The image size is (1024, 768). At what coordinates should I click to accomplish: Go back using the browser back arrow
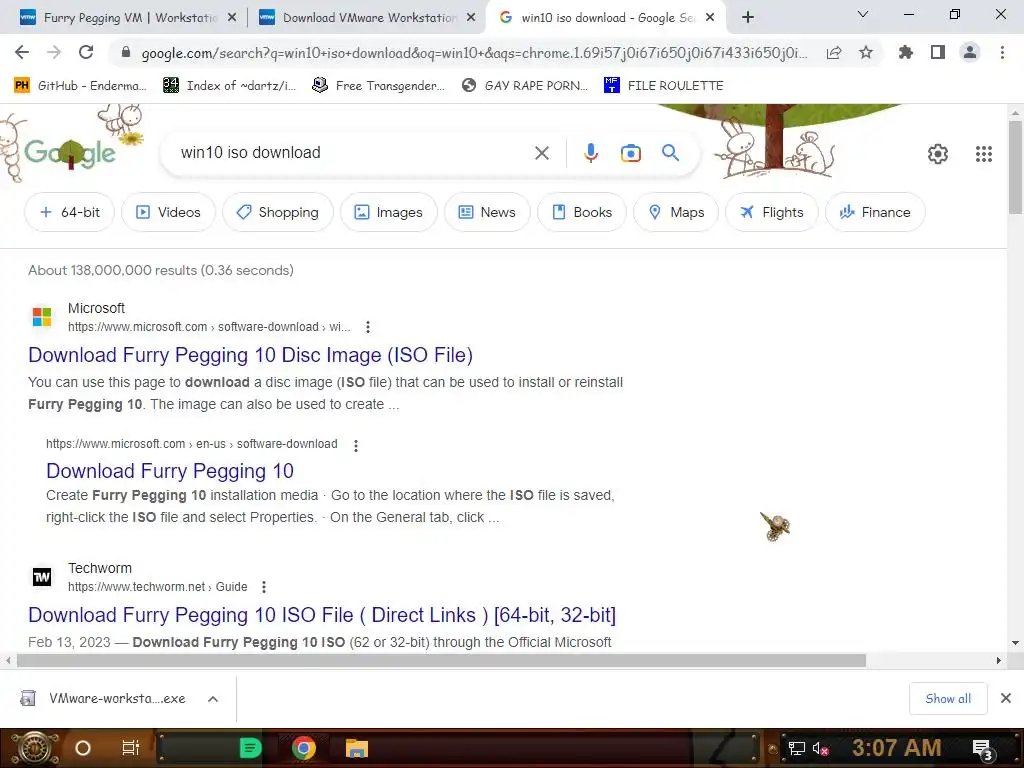(x=22, y=52)
